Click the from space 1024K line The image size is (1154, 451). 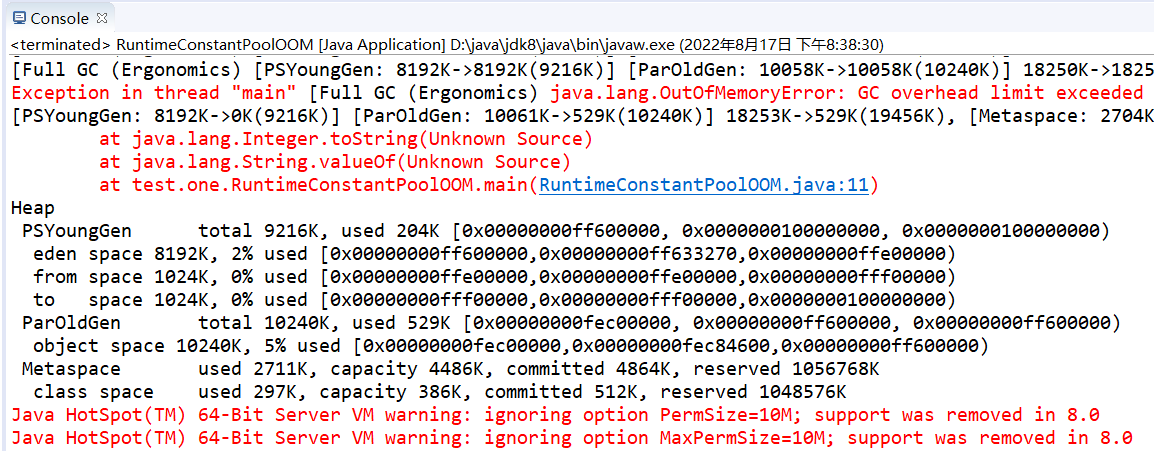[x=494, y=277]
